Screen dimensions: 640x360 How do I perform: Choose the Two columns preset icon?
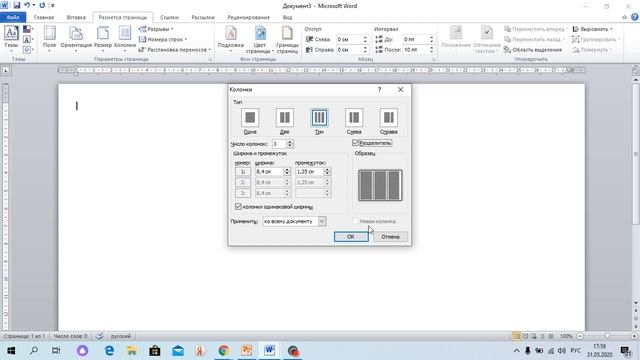coord(284,118)
